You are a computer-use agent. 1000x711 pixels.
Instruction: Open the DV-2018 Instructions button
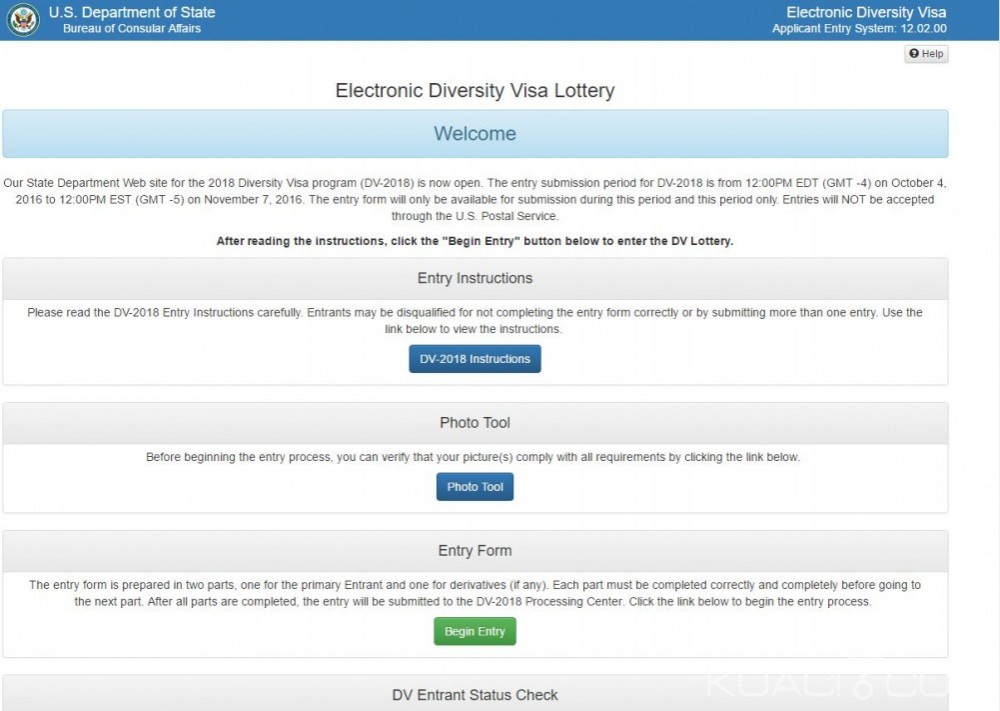[474, 359]
